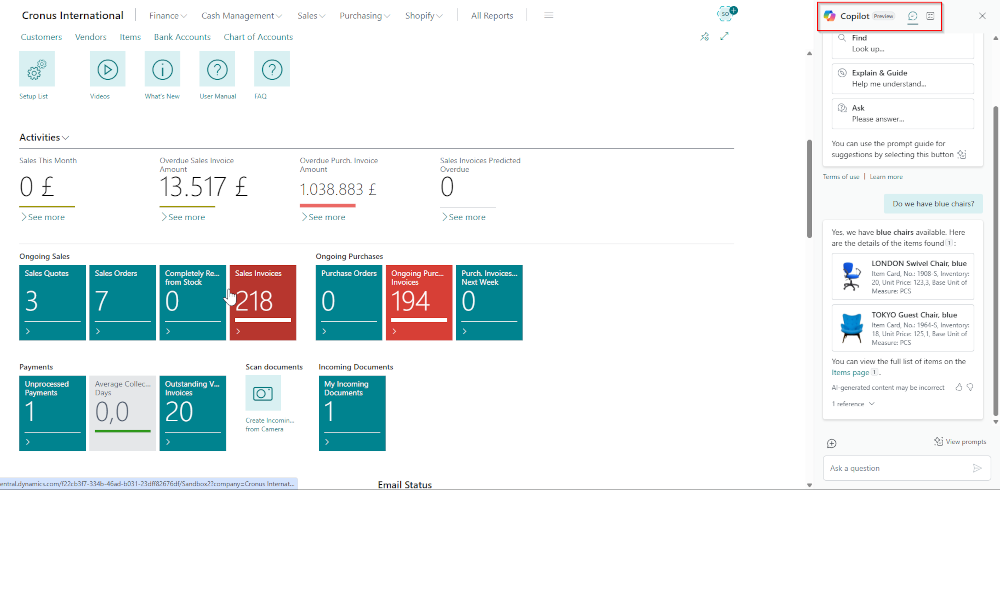
Task: Click the Terms of use link
Action: [x=841, y=177]
